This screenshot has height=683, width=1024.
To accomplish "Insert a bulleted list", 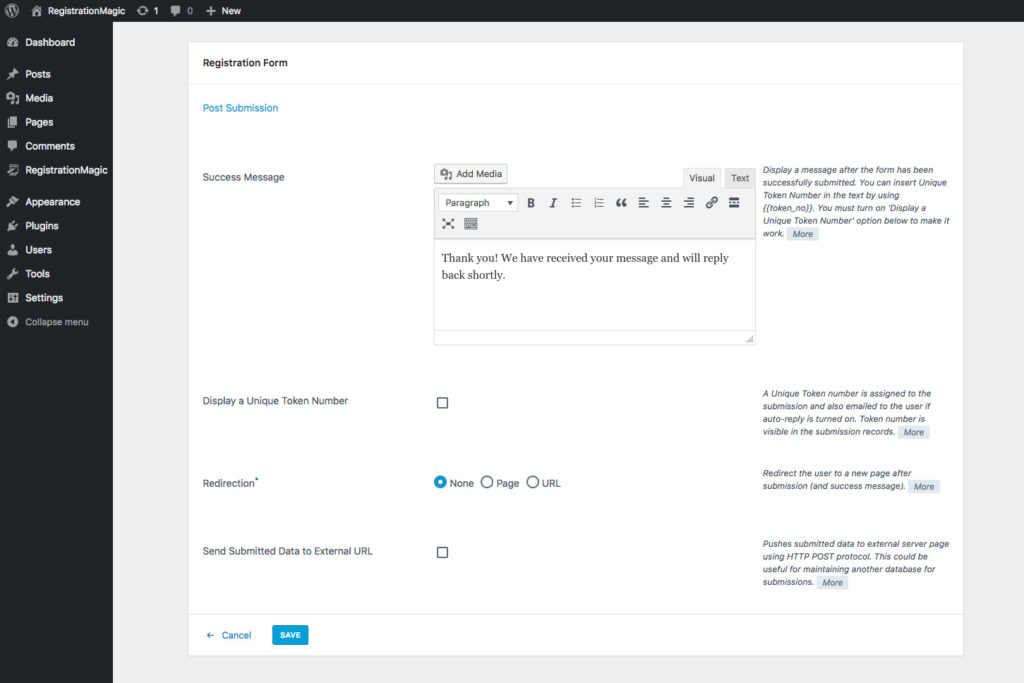I will (x=576, y=203).
